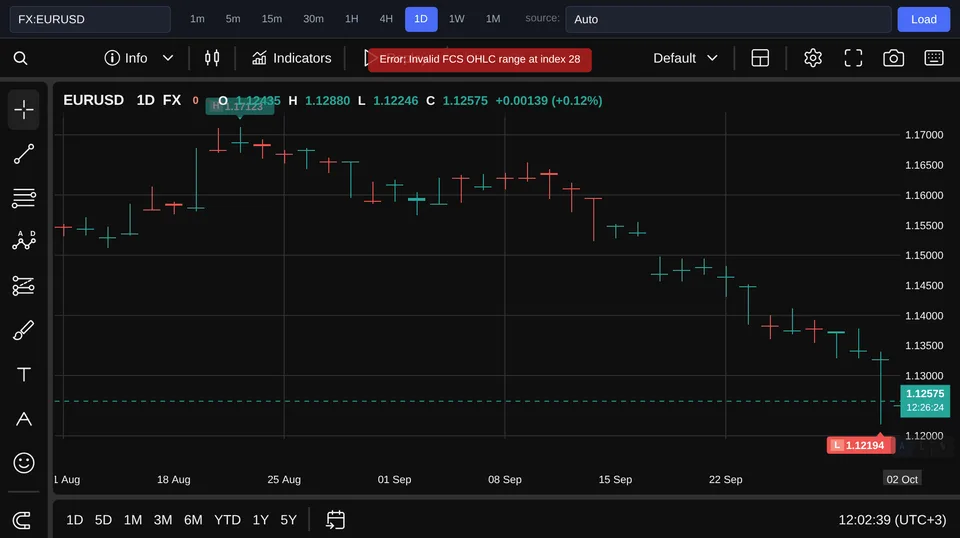Screen dimensions: 960x538
Task: Click the high marker H 1.17123
Action: [x=239, y=106]
